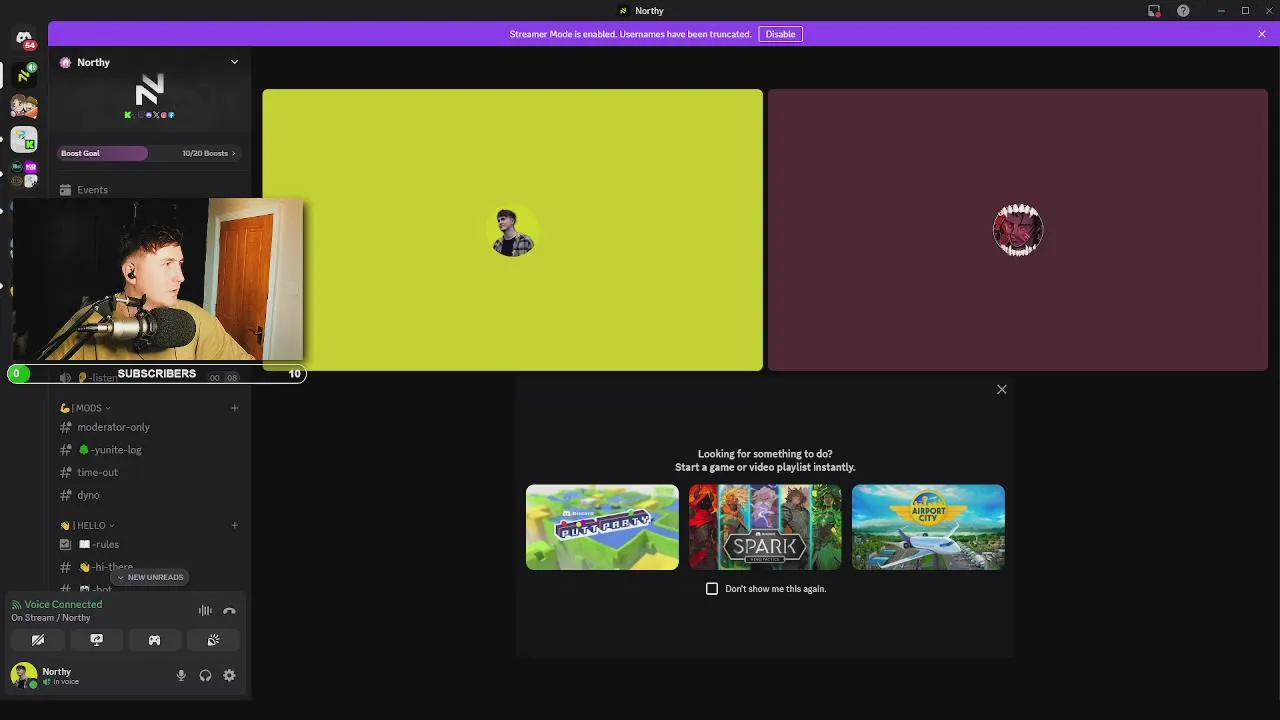This screenshot has width=1280, height=720.
Task: Launch the Spark activity
Action: [765, 527]
